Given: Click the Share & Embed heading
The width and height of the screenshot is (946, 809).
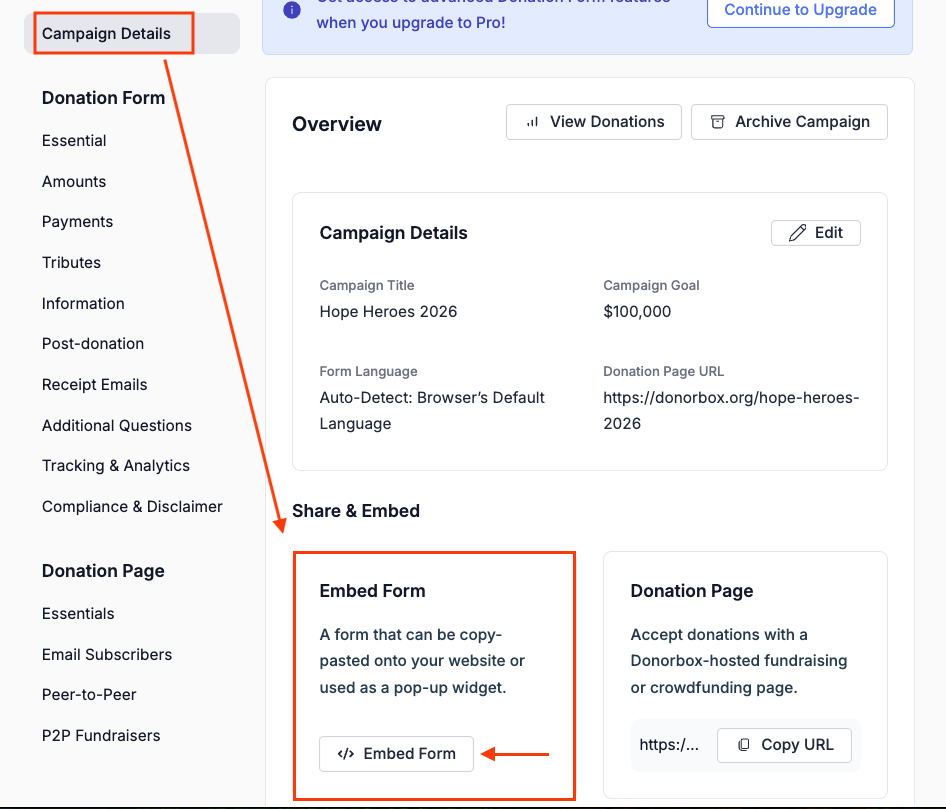Looking at the screenshot, I should point(356,511).
